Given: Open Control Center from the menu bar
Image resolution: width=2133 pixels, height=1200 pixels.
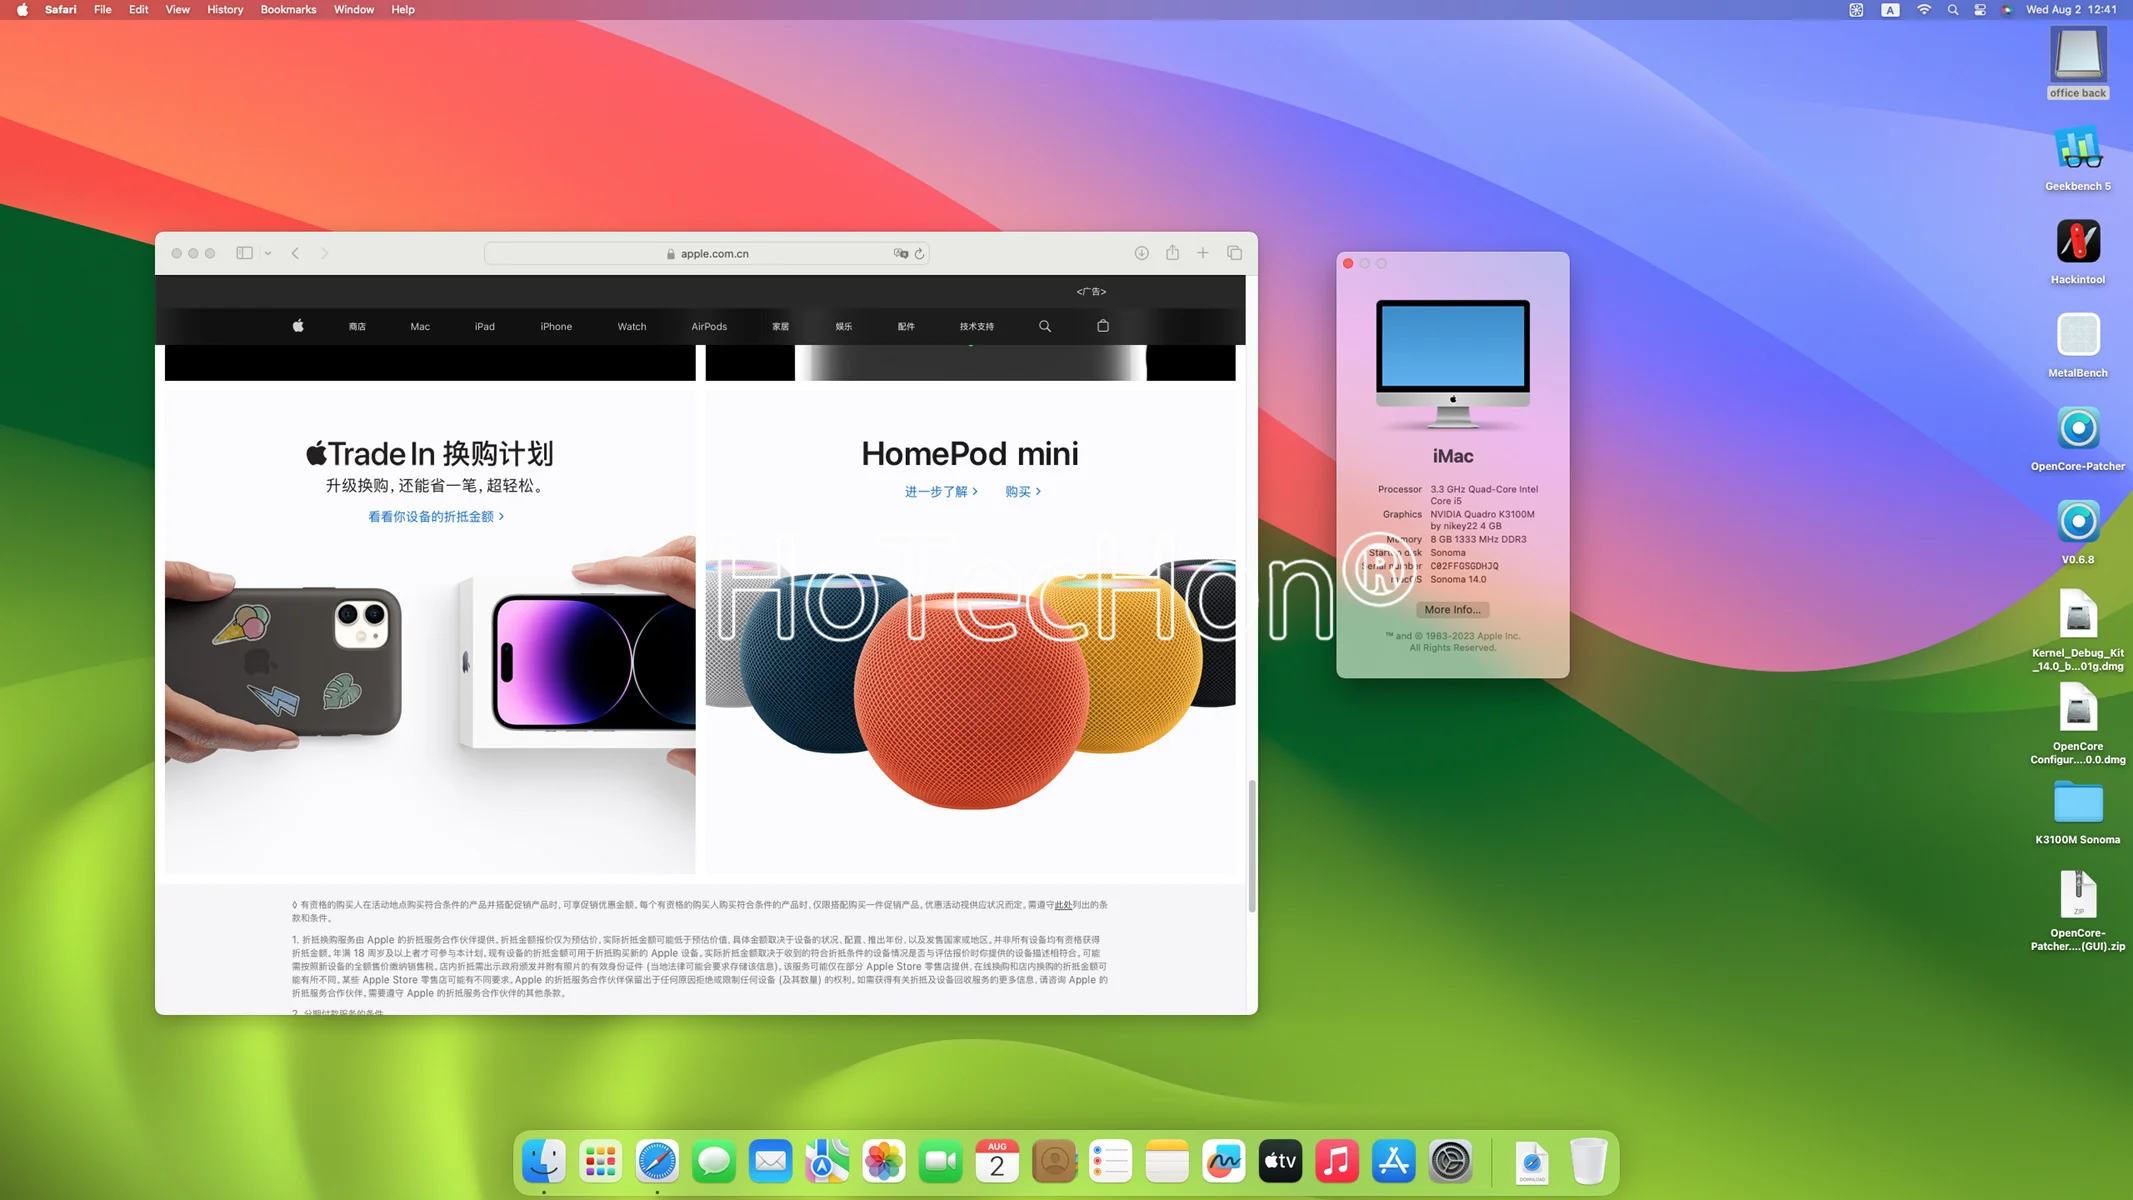Looking at the screenshot, I should click(x=1980, y=10).
